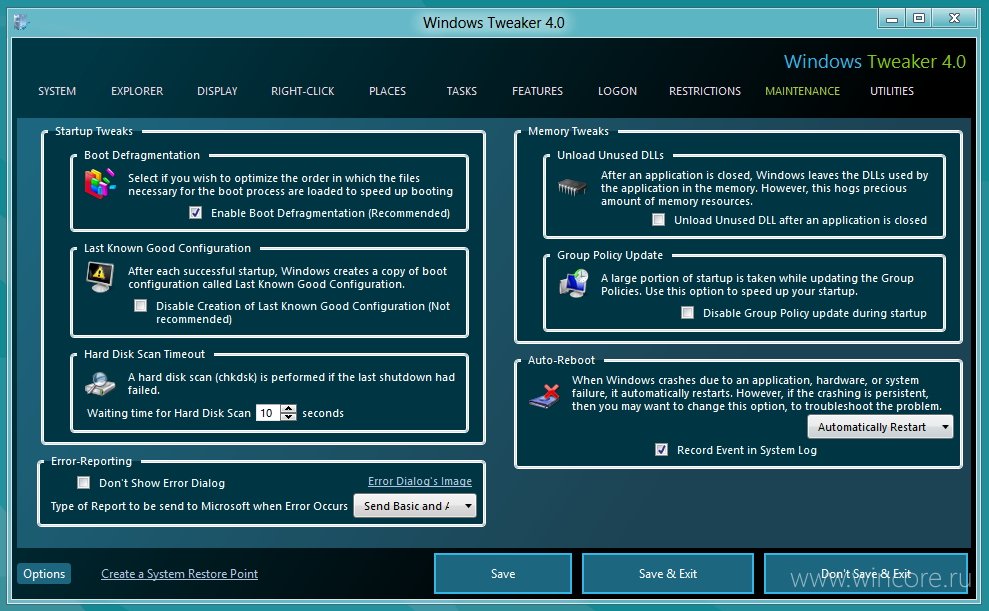Click the Hard Disk Scan seconds field
The height and width of the screenshot is (611, 989).
(268, 413)
